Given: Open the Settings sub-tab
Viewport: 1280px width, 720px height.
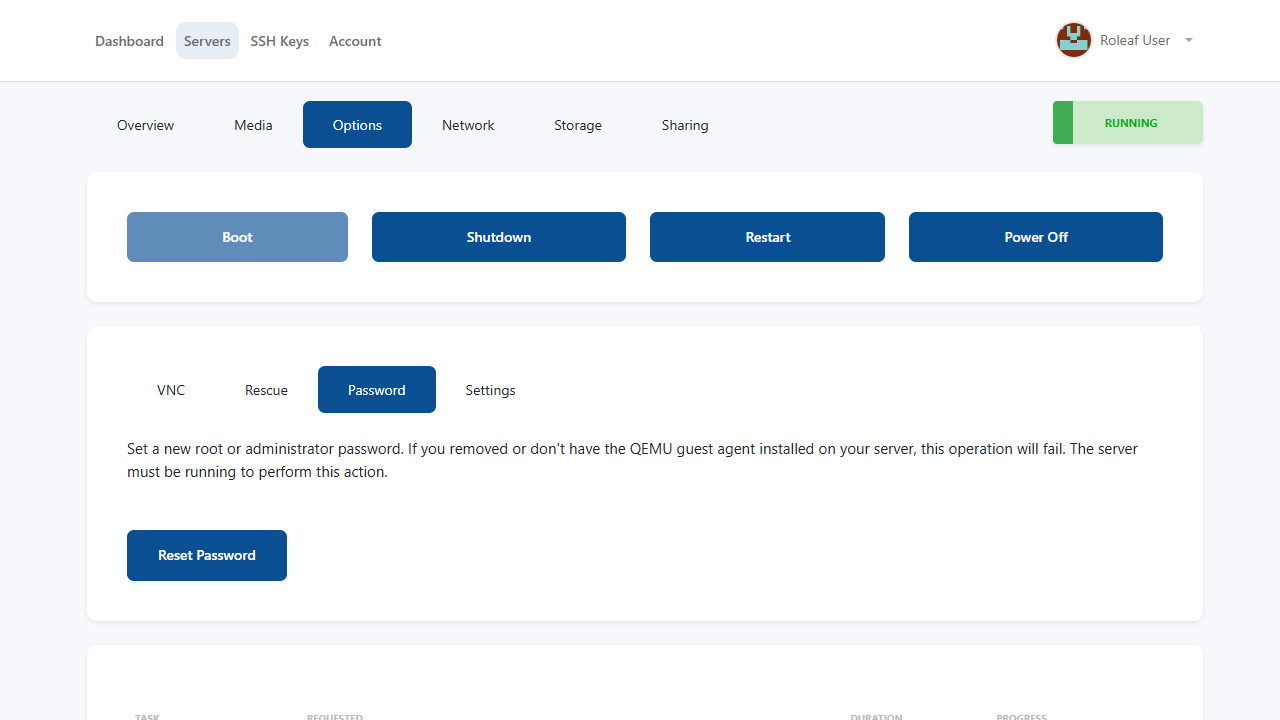Looking at the screenshot, I should click(x=490, y=390).
